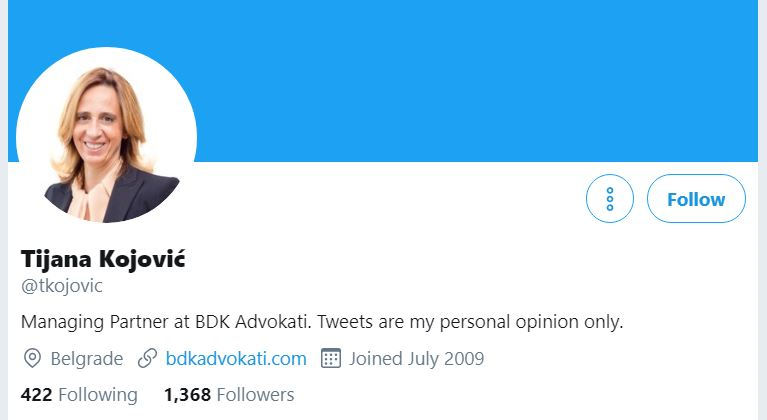Click the number 422 in the Following count
Screen dimensions: 767x420
[36, 395]
